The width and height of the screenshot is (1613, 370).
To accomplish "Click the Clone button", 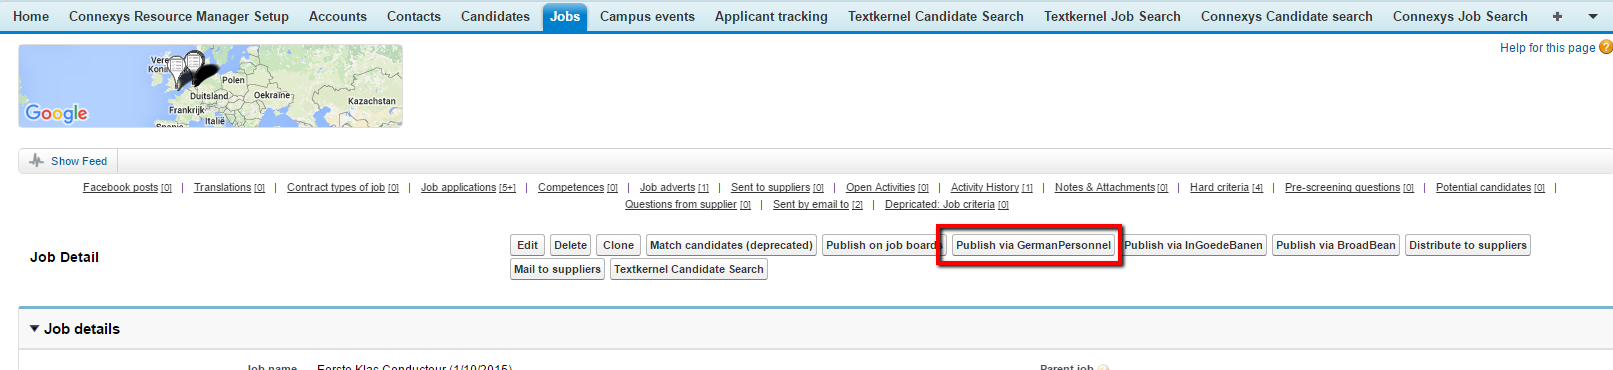I will pos(618,245).
